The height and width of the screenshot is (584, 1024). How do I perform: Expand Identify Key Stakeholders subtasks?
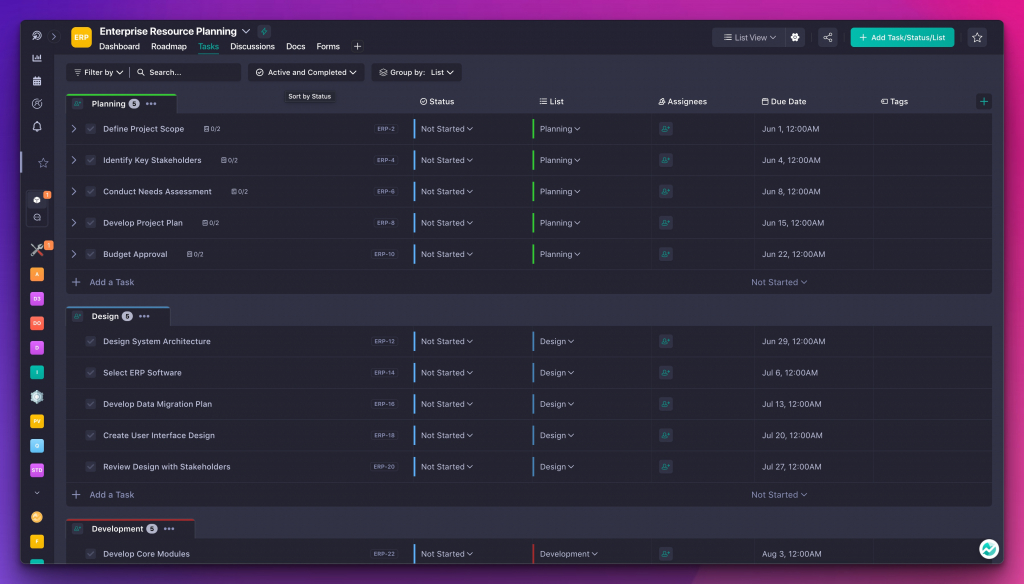pyautogui.click(x=74, y=160)
